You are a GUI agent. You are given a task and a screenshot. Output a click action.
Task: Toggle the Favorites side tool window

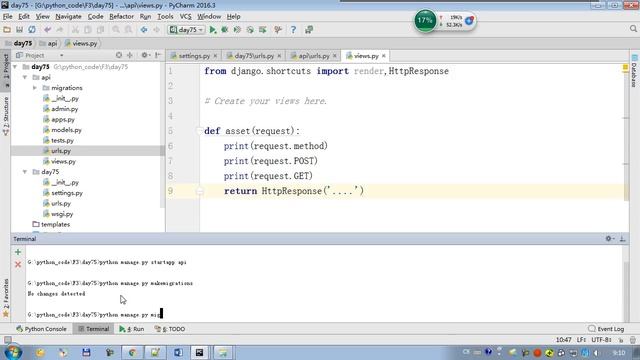point(6,298)
